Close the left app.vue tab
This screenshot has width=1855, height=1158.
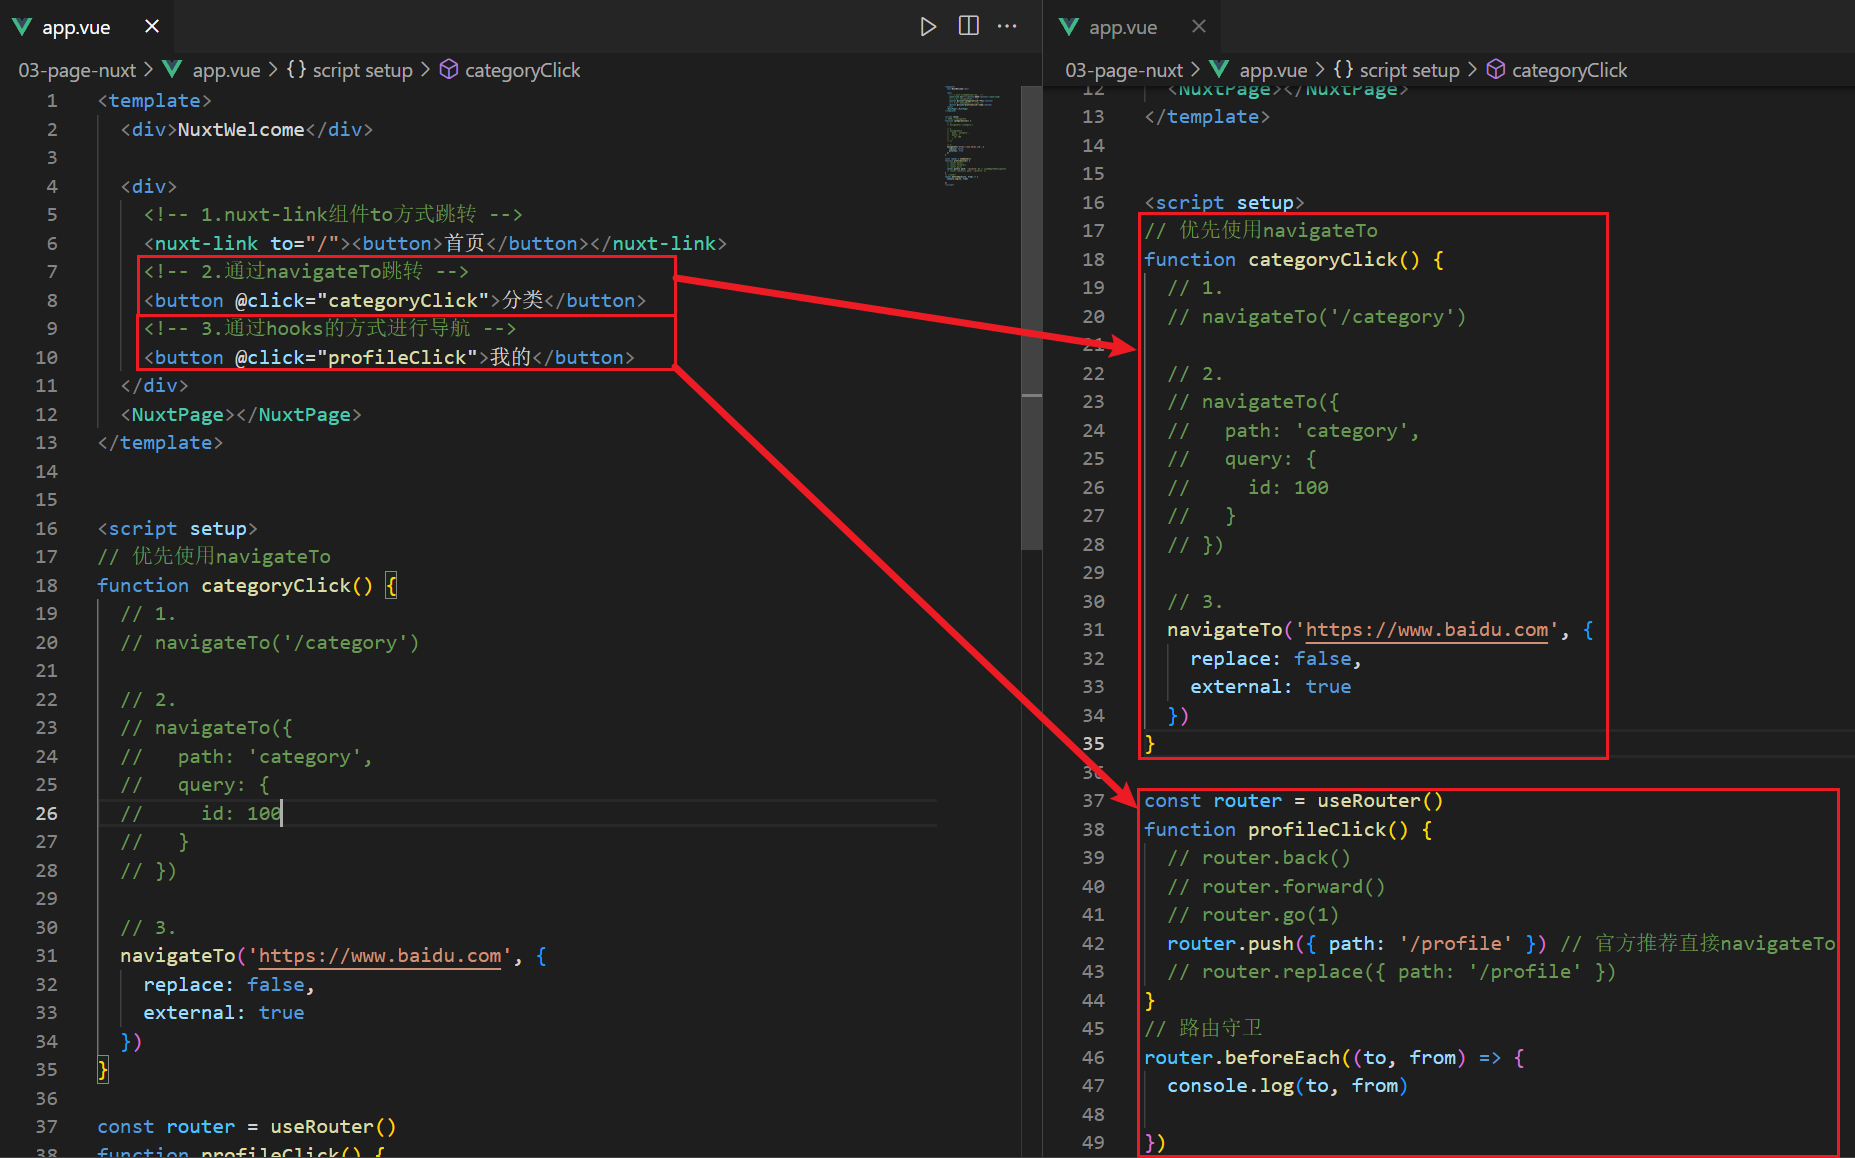[x=152, y=26]
